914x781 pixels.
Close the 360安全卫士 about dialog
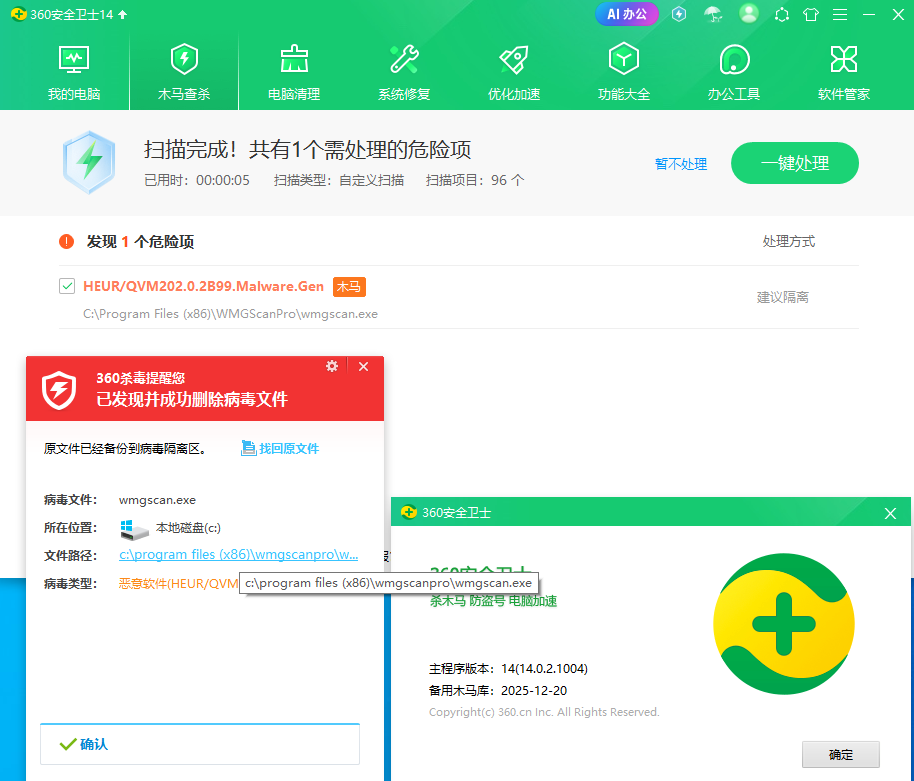[x=890, y=513]
